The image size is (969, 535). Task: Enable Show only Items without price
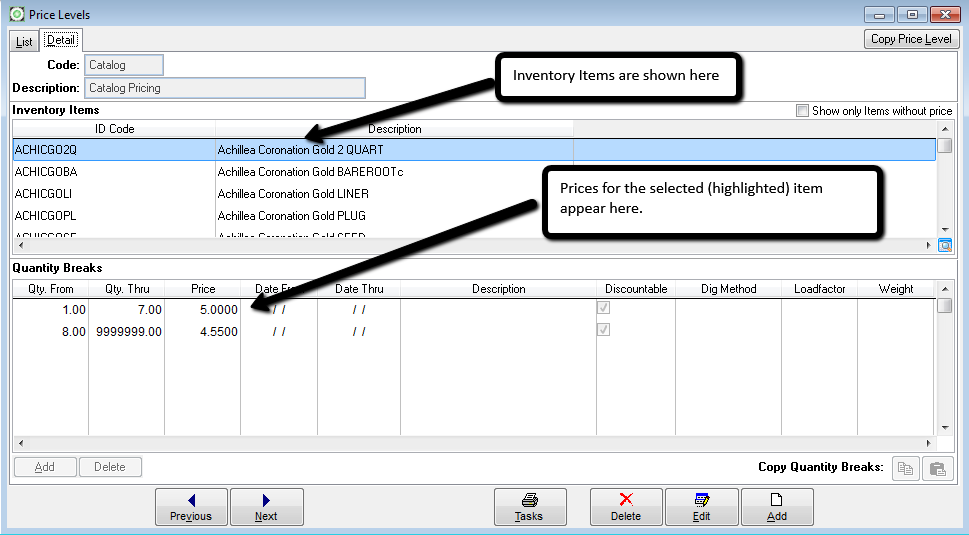point(802,111)
